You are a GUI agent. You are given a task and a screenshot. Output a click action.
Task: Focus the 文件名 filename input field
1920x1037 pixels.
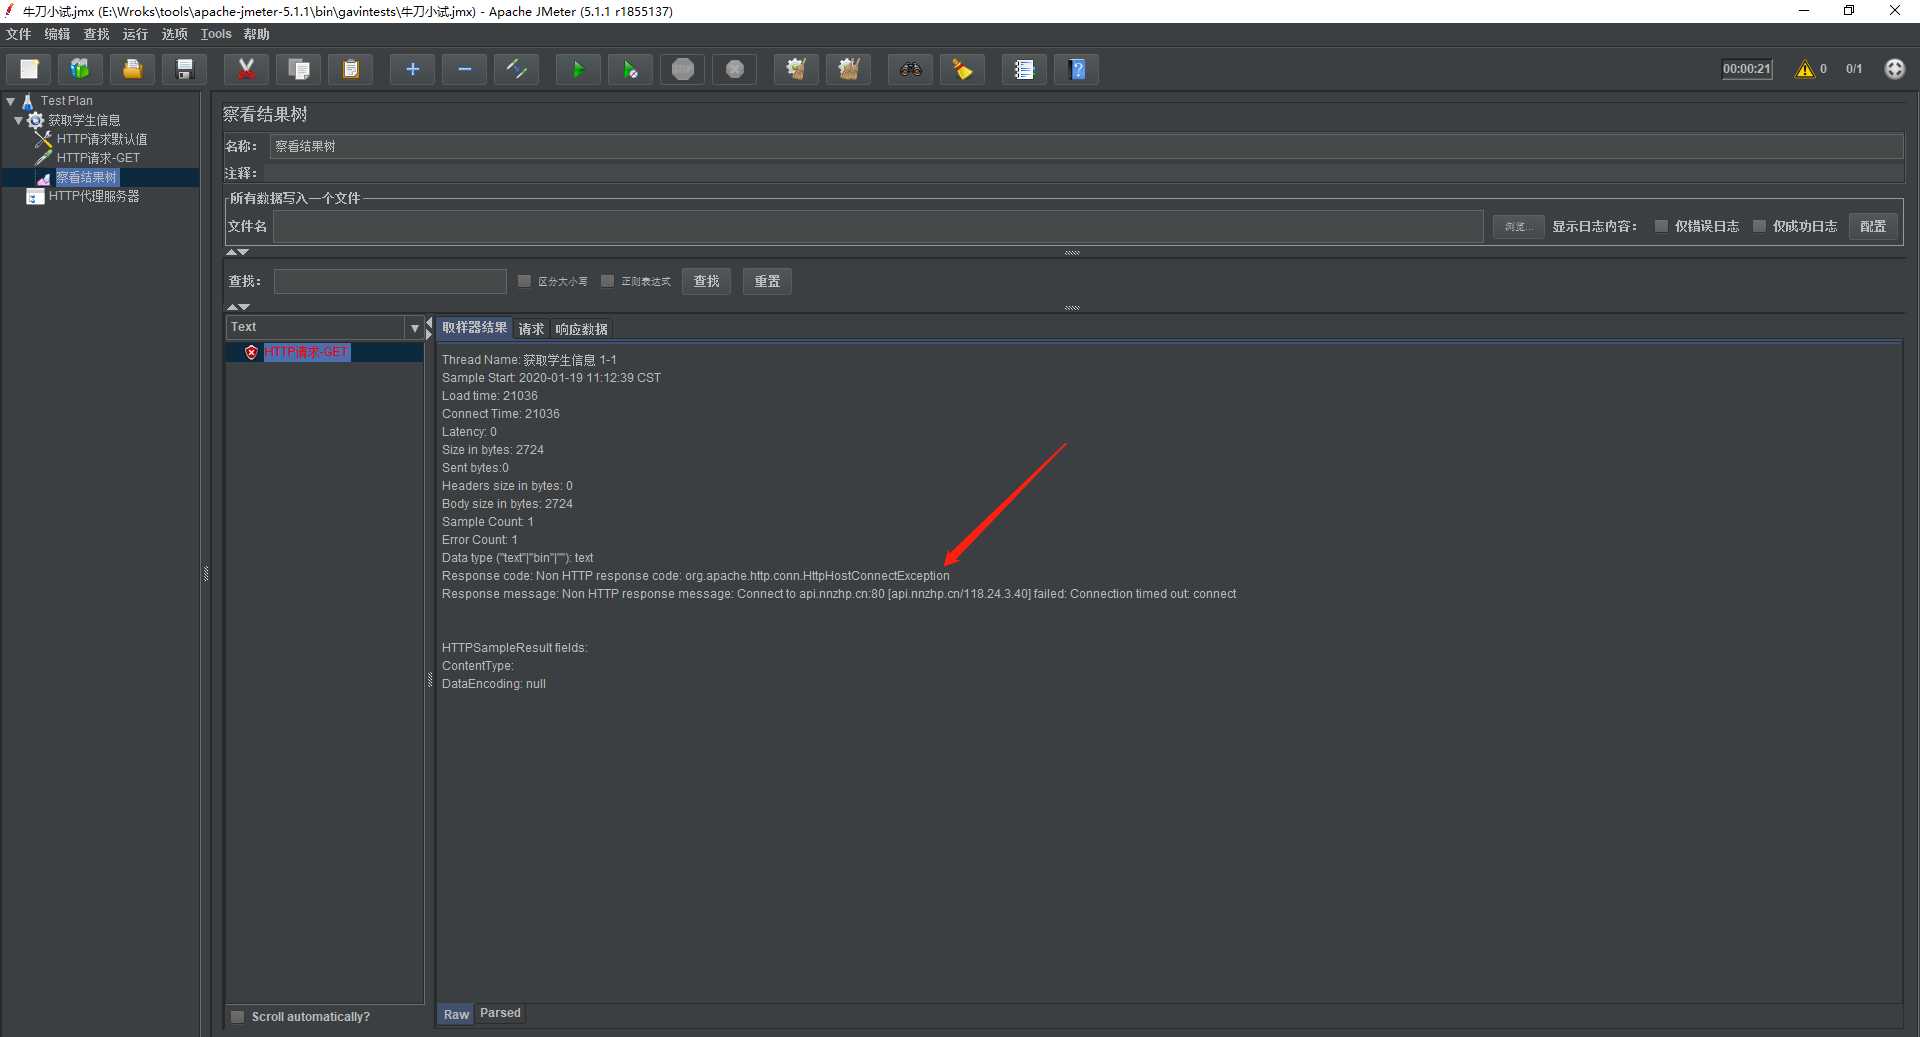pyautogui.click(x=878, y=227)
